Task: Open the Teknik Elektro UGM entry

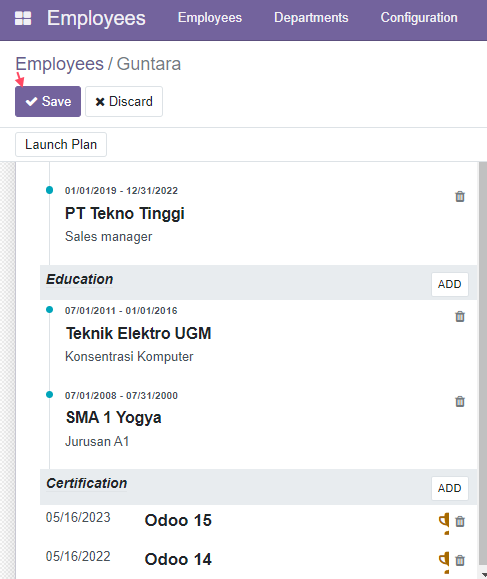Action: coord(138,333)
